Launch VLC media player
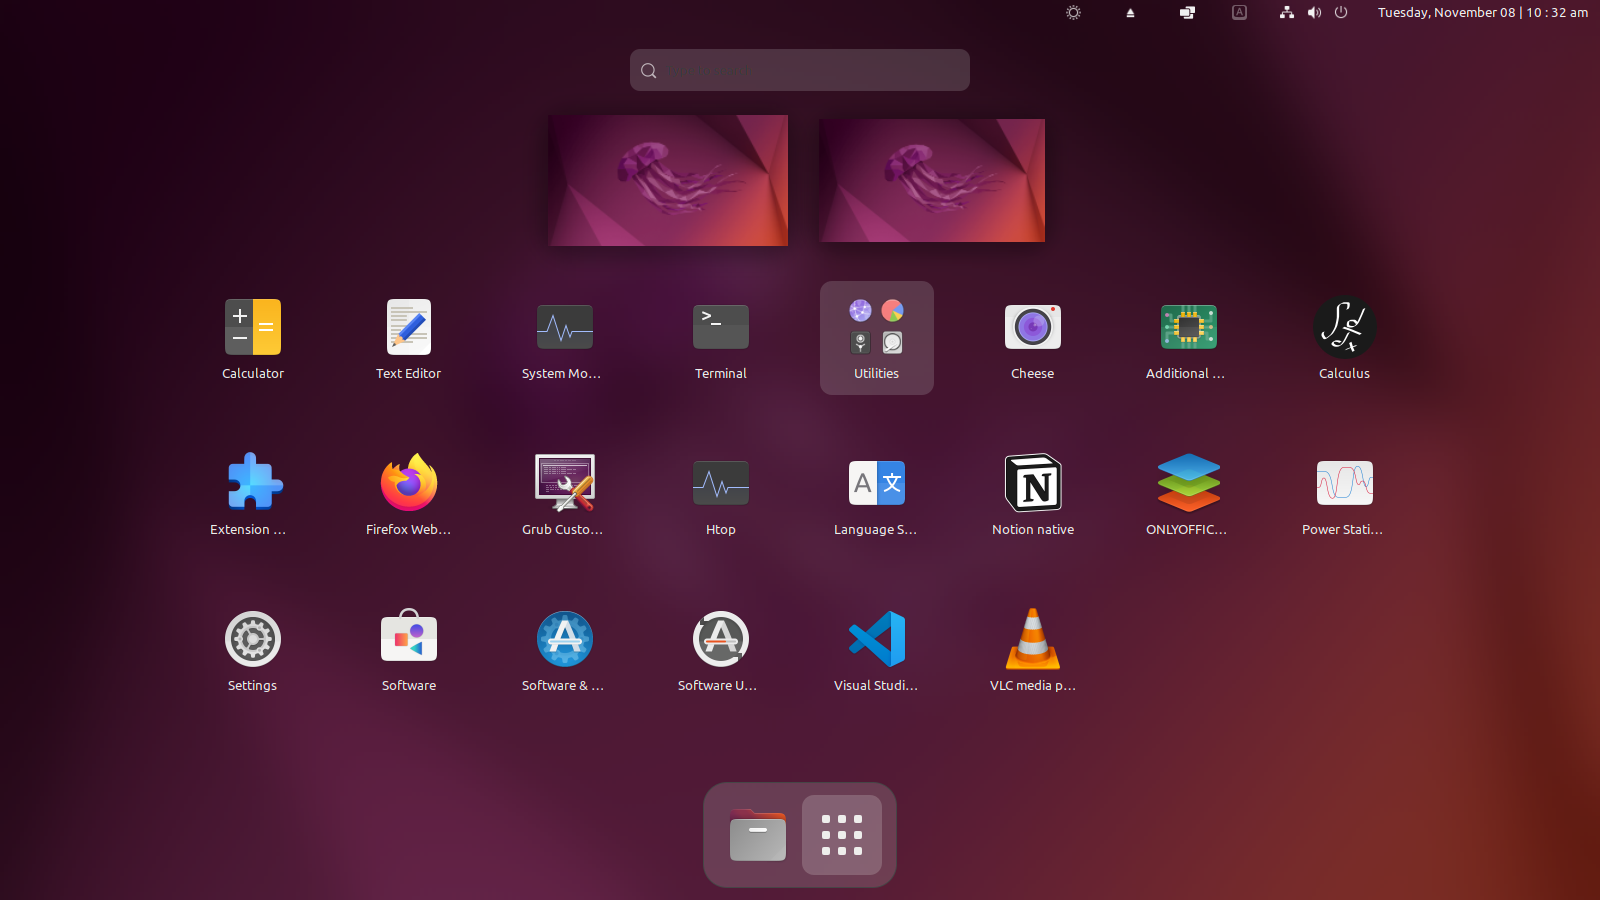Viewport: 1600px width, 900px height. pos(1033,650)
